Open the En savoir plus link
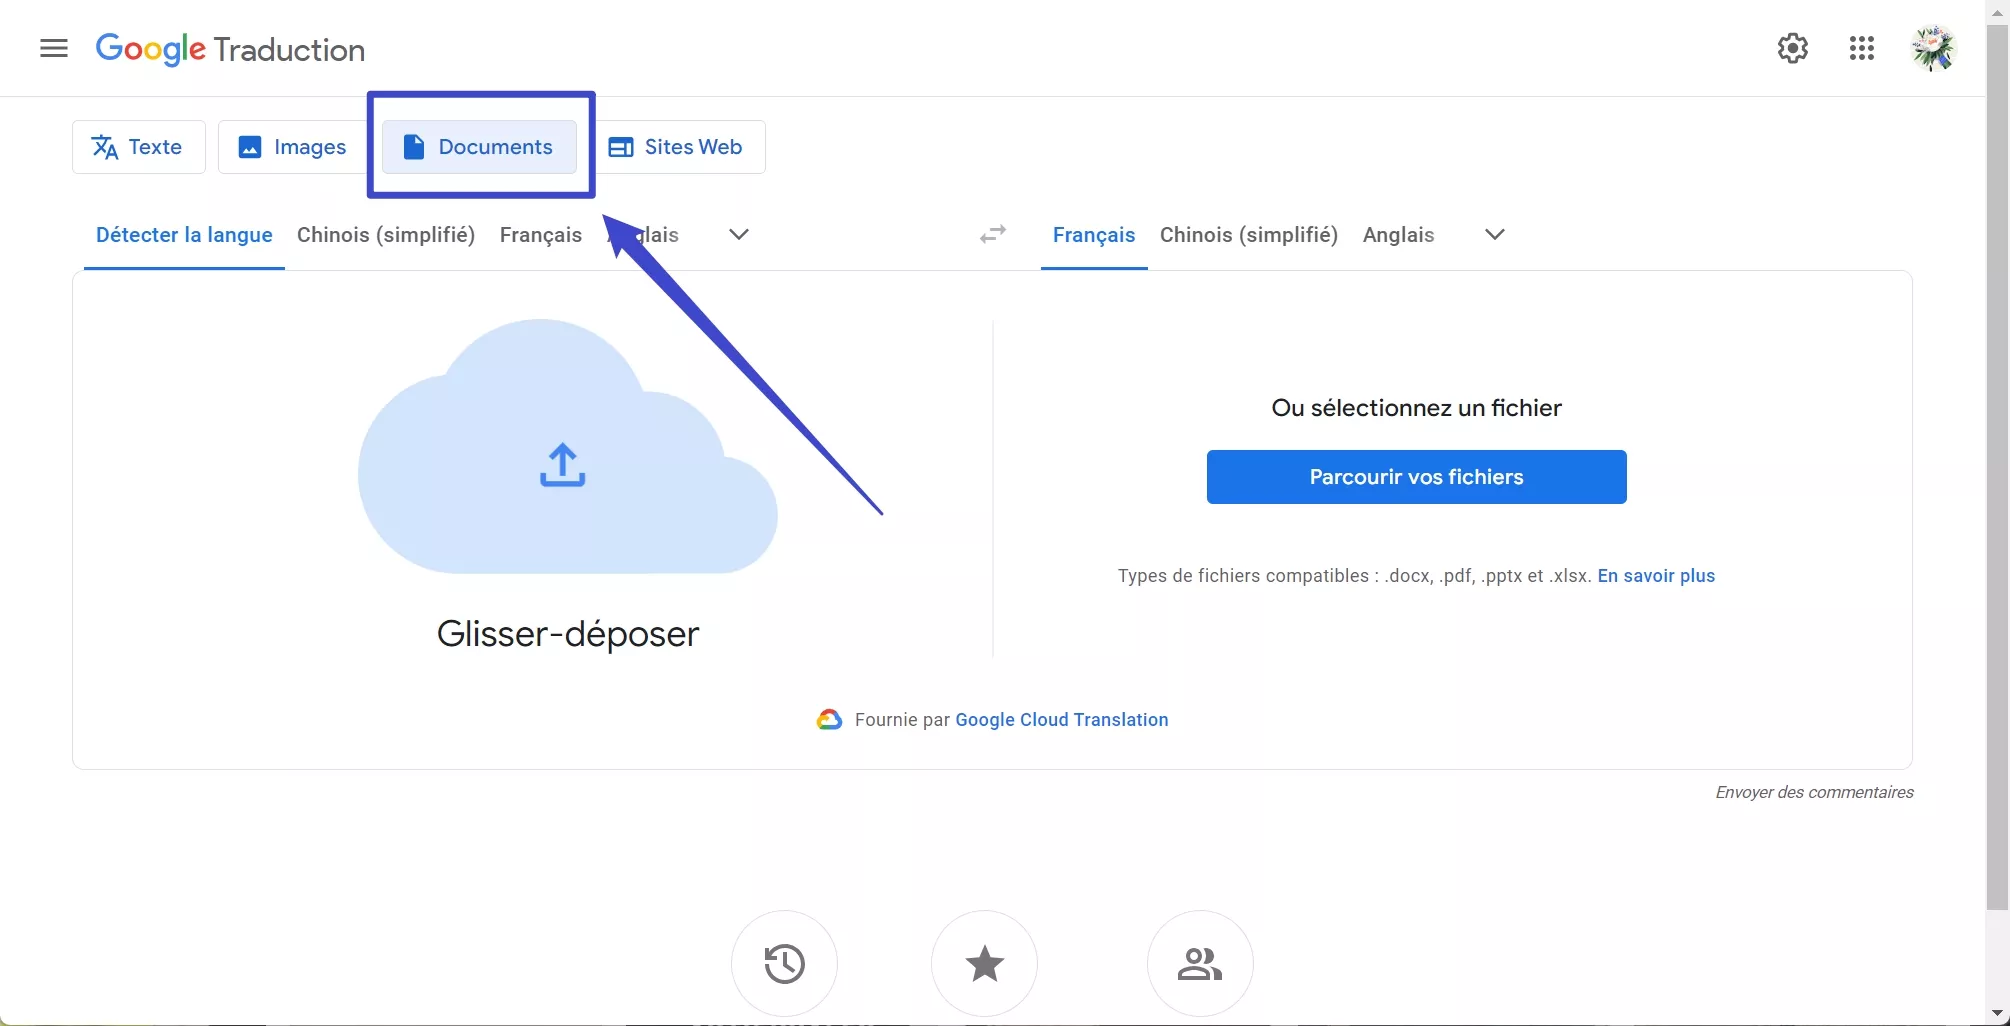The image size is (2010, 1026). [x=1655, y=576]
